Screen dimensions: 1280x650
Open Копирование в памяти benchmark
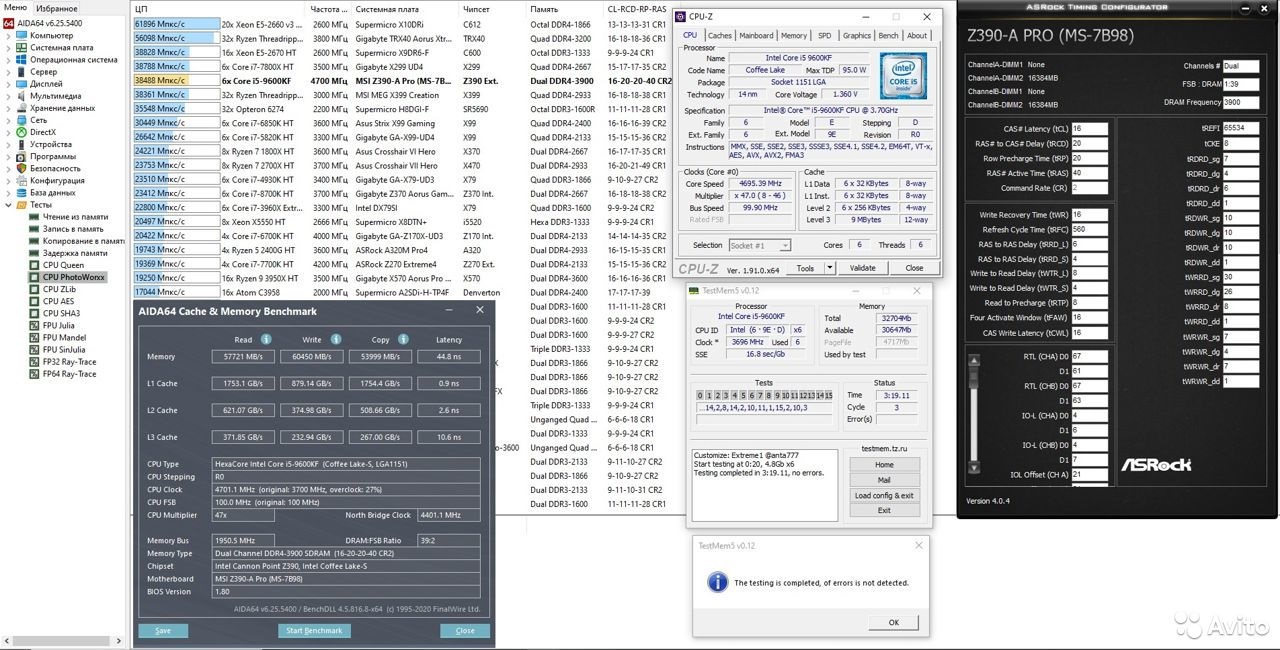(x=76, y=241)
